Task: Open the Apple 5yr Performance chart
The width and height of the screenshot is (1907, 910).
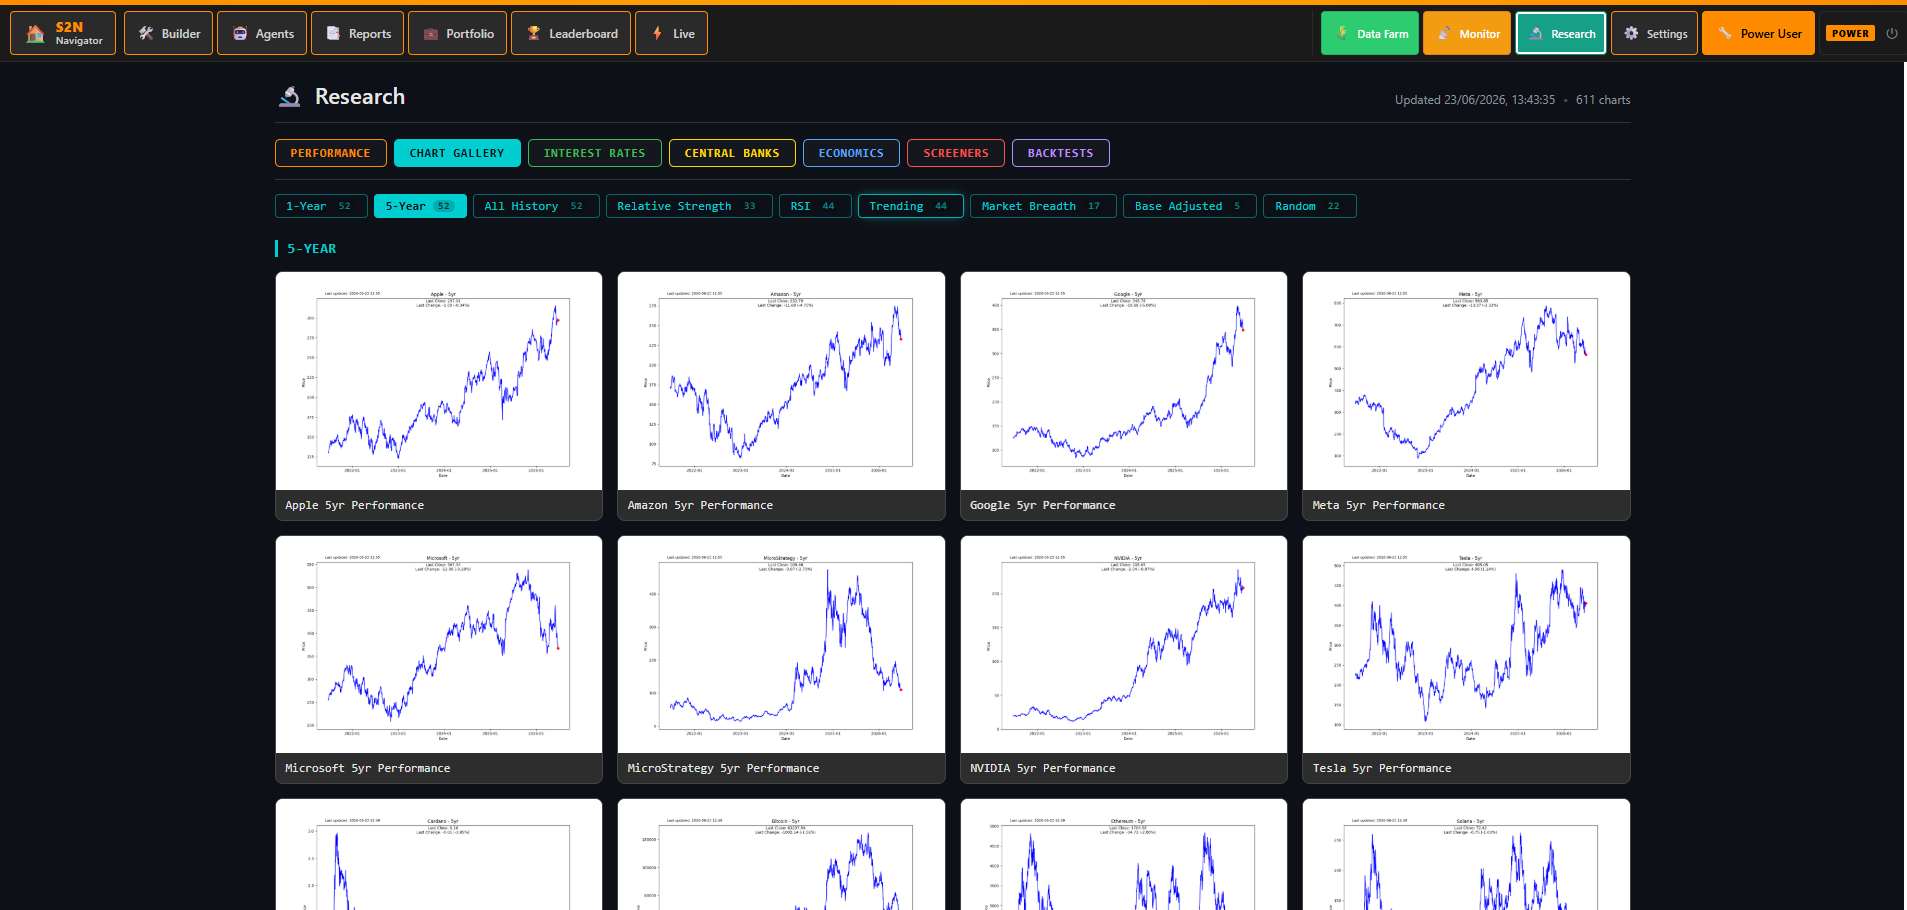Action: (x=439, y=396)
